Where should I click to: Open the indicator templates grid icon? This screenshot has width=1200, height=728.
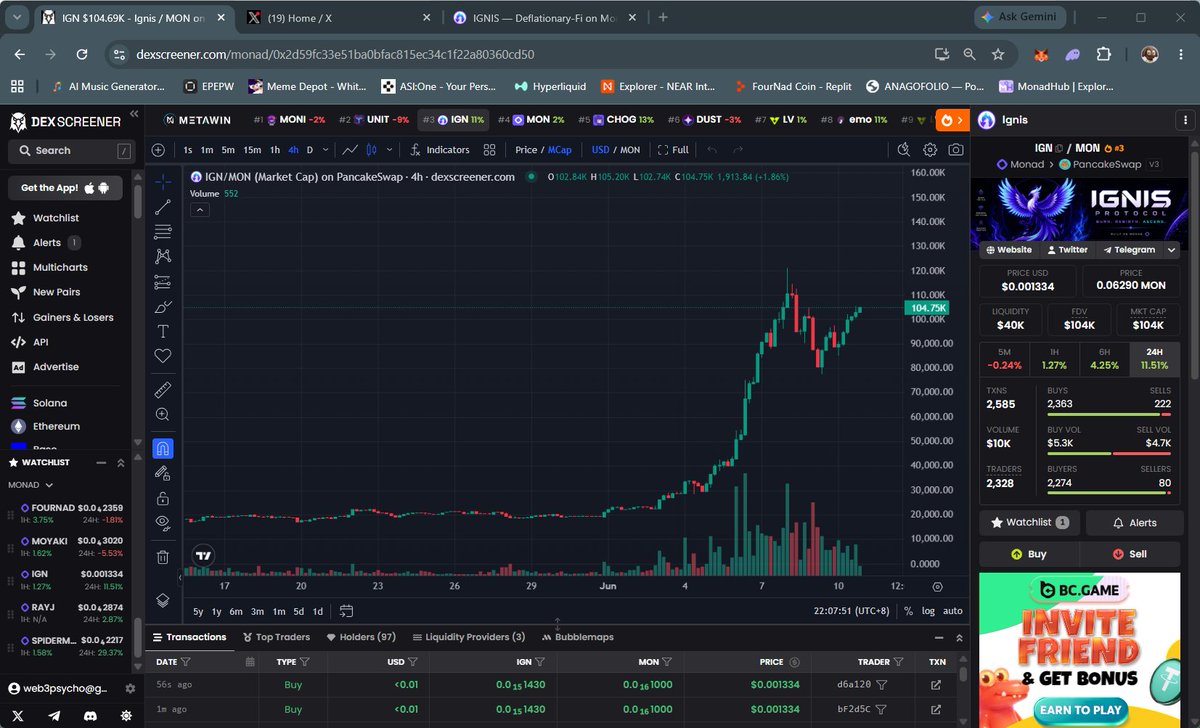point(489,150)
